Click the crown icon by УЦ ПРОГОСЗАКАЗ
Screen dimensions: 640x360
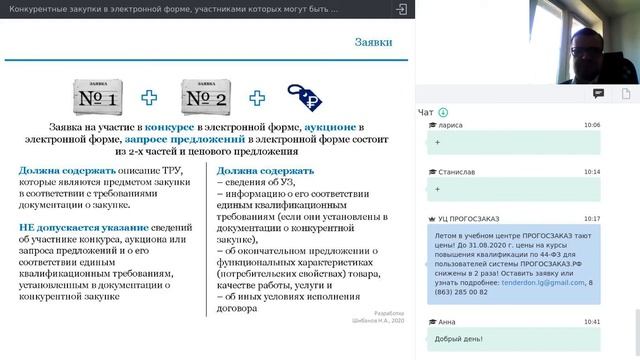pyautogui.click(x=432, y=219)
